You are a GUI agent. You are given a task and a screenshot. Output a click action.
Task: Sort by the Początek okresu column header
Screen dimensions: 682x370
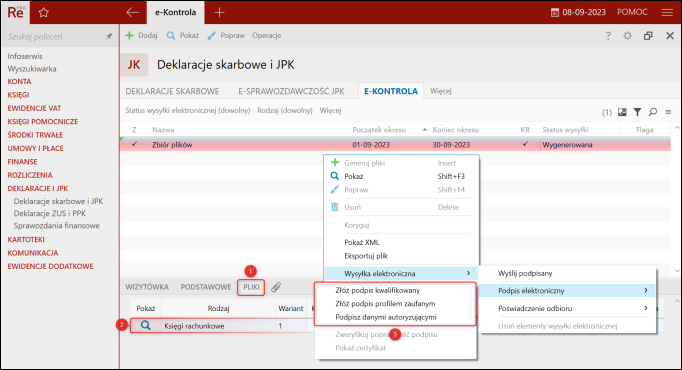[379, 130]
